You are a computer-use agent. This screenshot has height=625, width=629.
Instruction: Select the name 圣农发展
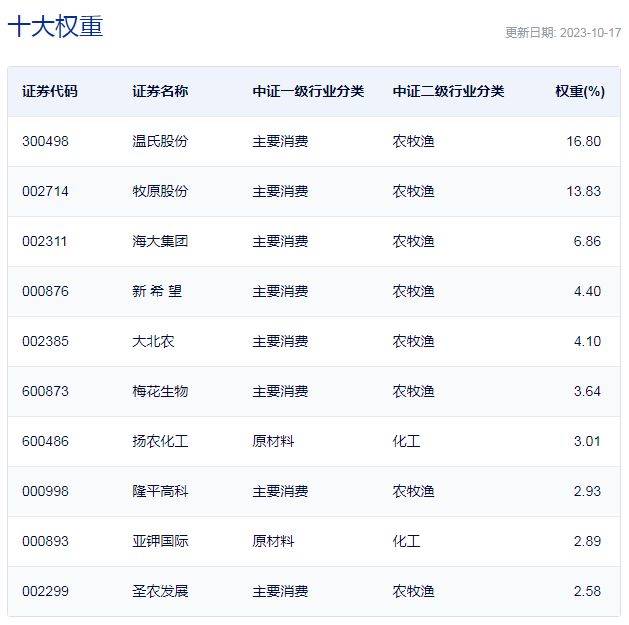coord(160,591)
